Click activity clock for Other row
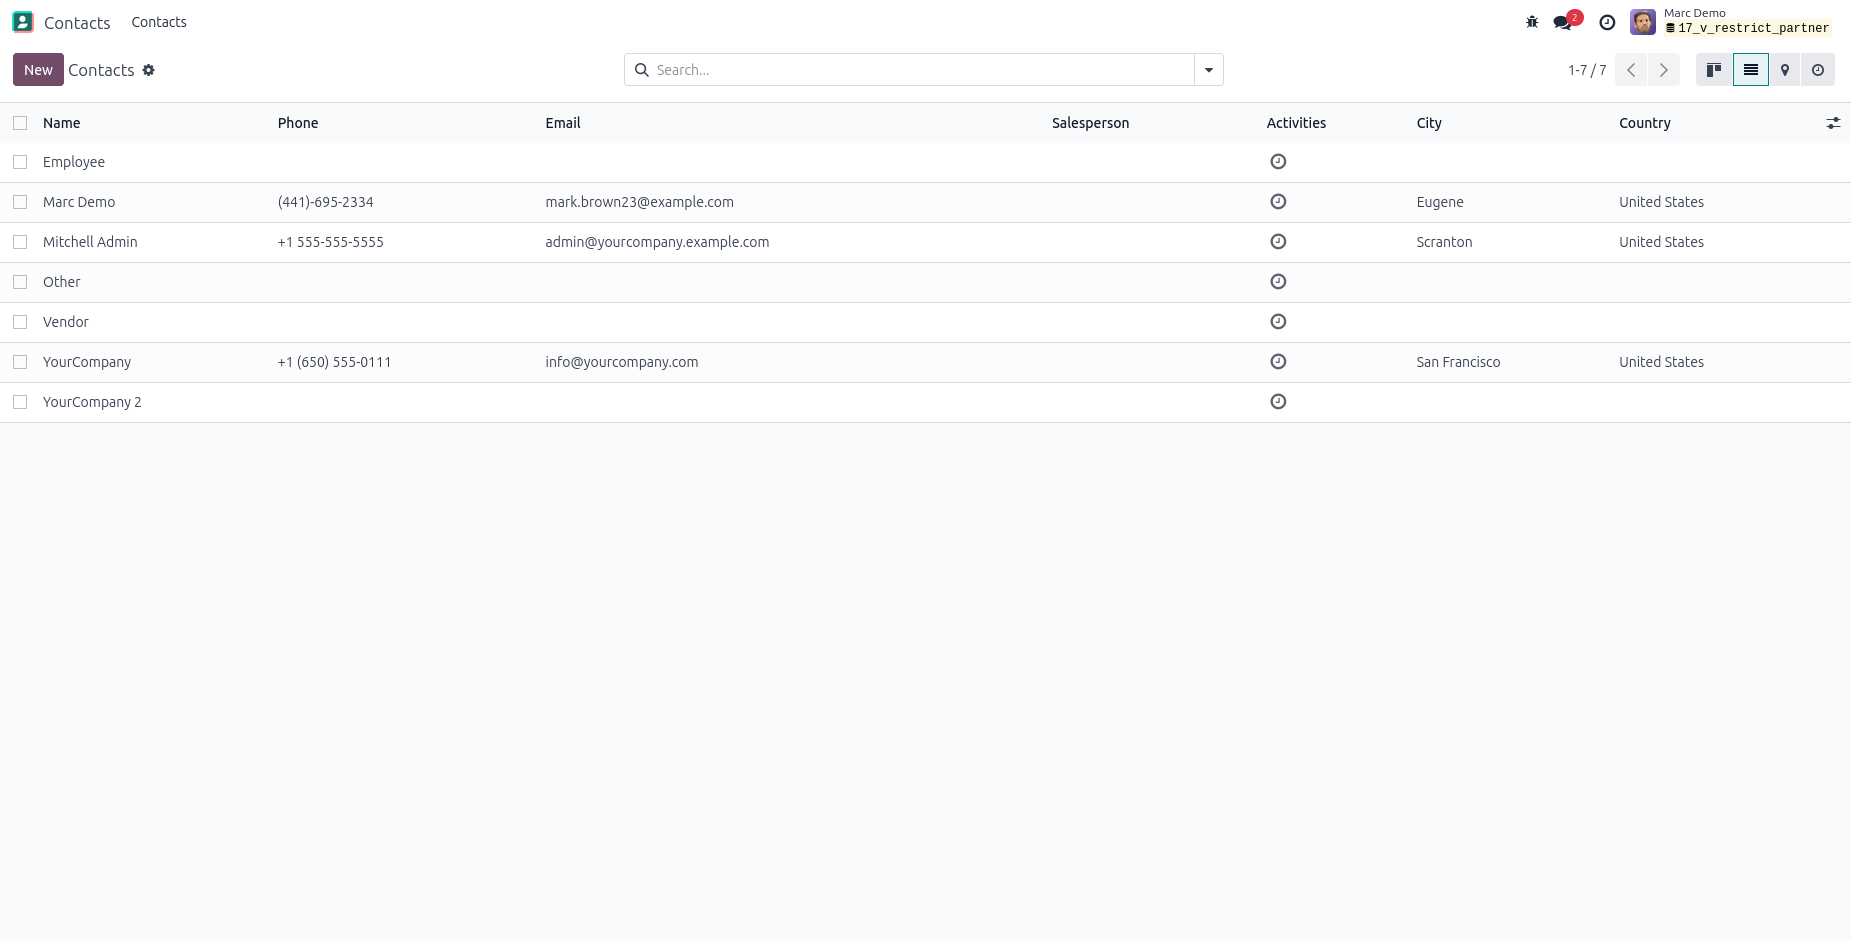This screenshot has height=941, width=1851. click(x=1278, y=282)
